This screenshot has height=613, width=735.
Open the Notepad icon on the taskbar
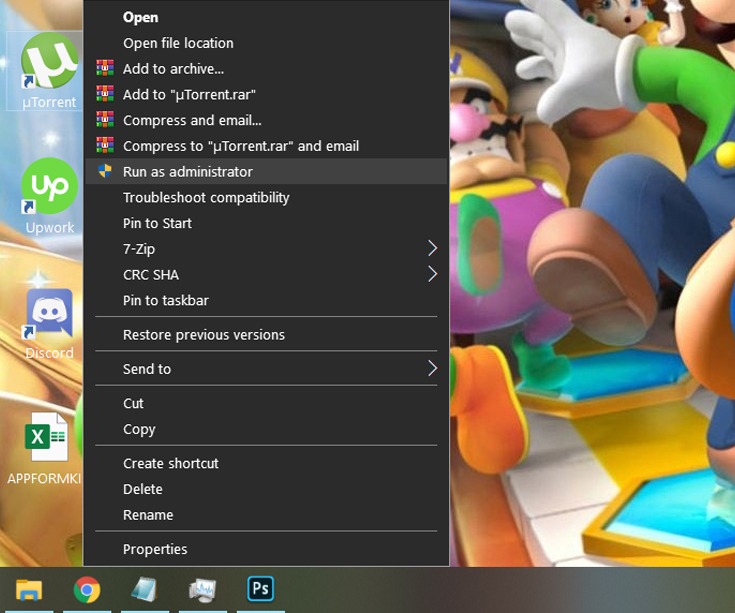point(144,589)
